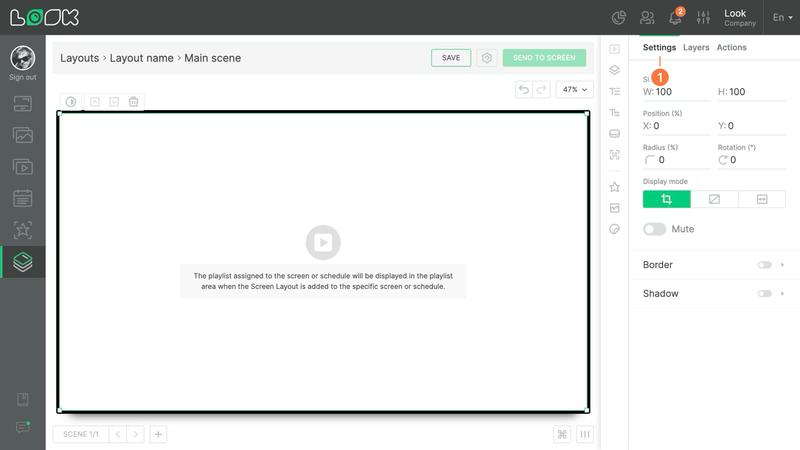Open the Screens section in the sidebar
This screenshot has width=800, height=450.
coord(22,104)
